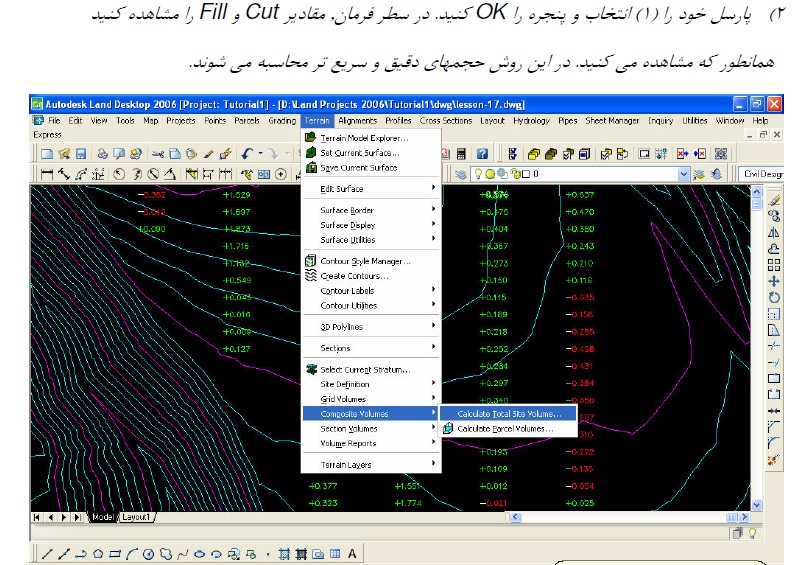This screenshot has height=565, width=800.
Task: Select the Revision Cloud tool
Action: point(166,554)
